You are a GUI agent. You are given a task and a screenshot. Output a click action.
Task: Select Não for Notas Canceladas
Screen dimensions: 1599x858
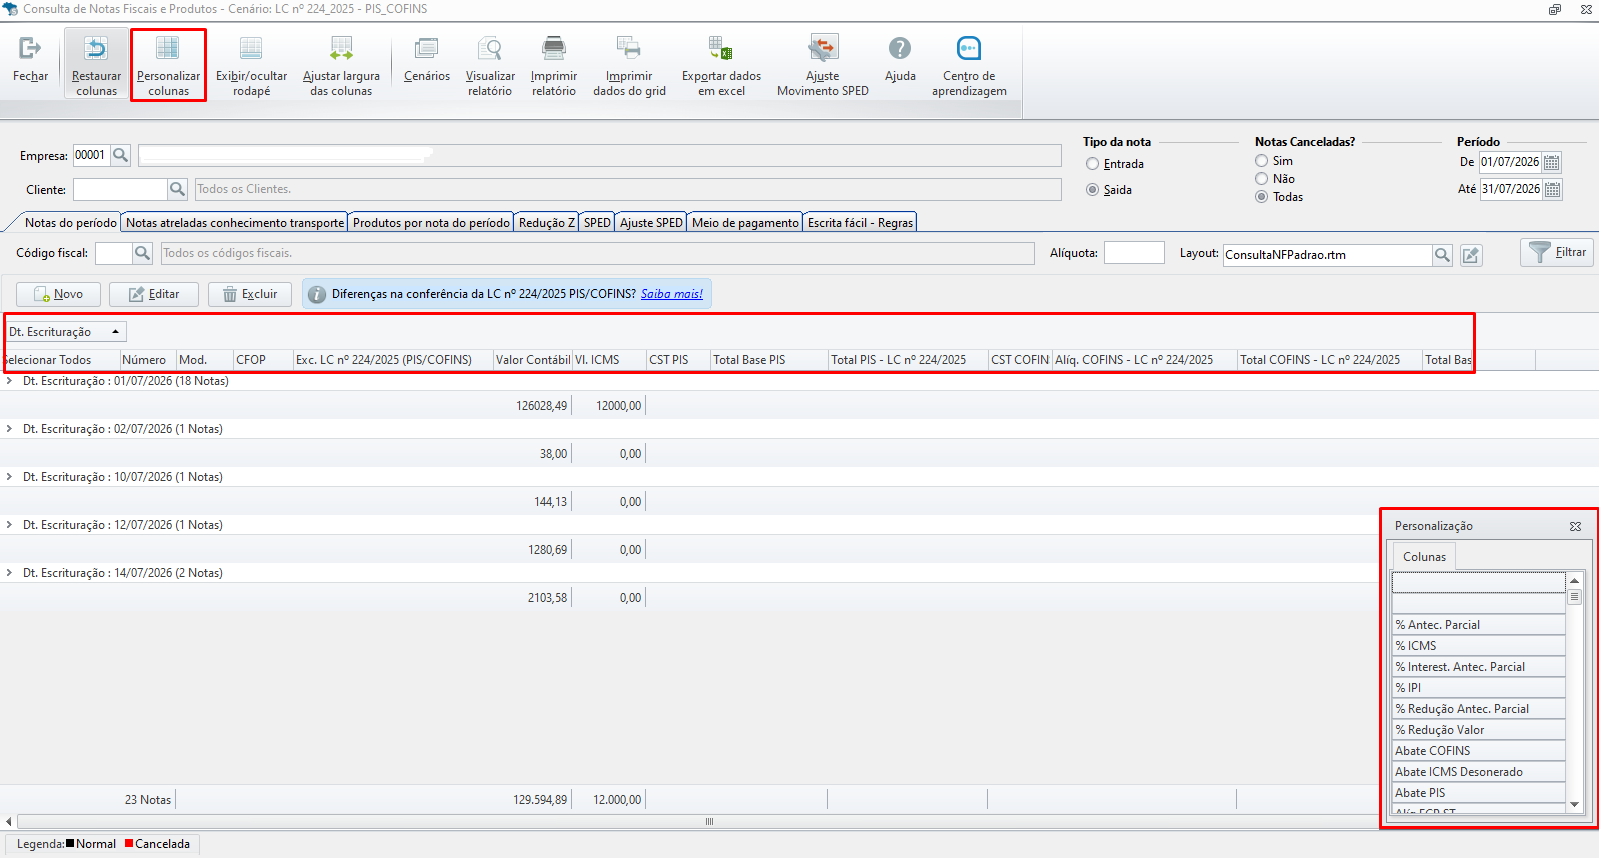coord(1262,179)
